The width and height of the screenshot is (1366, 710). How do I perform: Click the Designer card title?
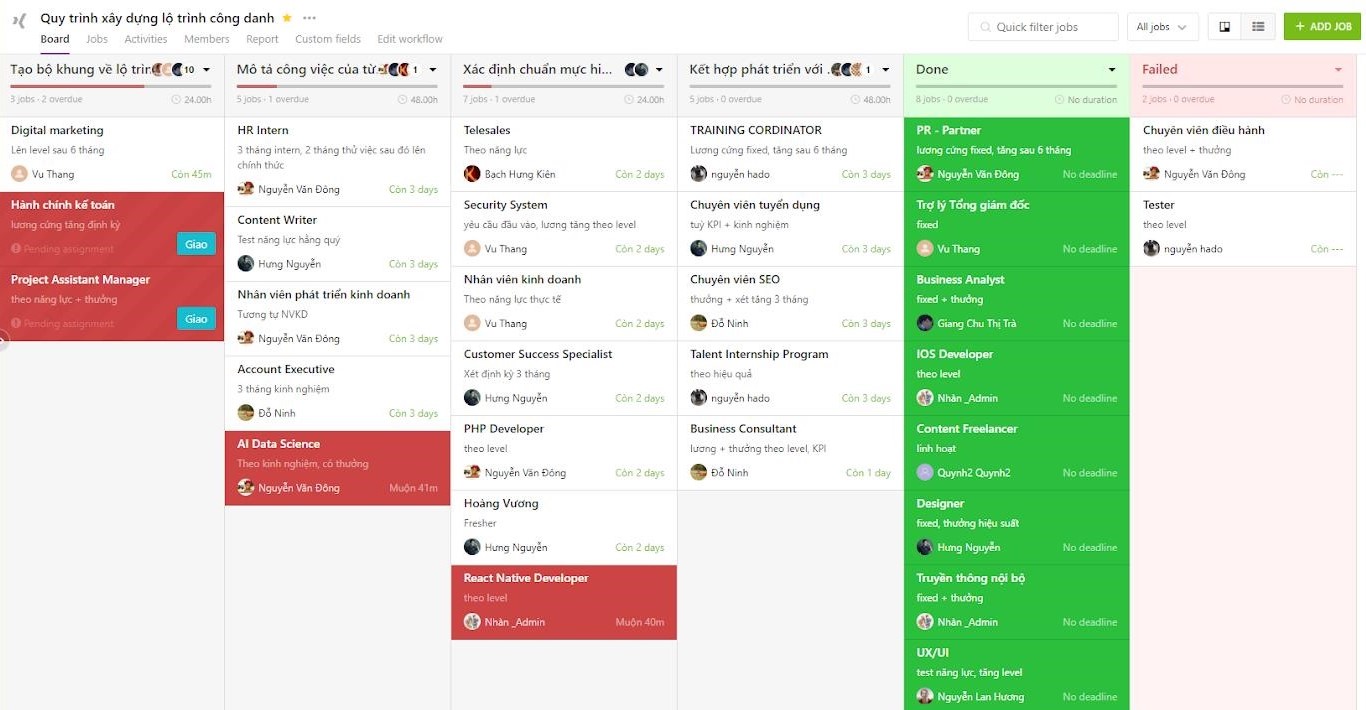(x=940, y=504)
